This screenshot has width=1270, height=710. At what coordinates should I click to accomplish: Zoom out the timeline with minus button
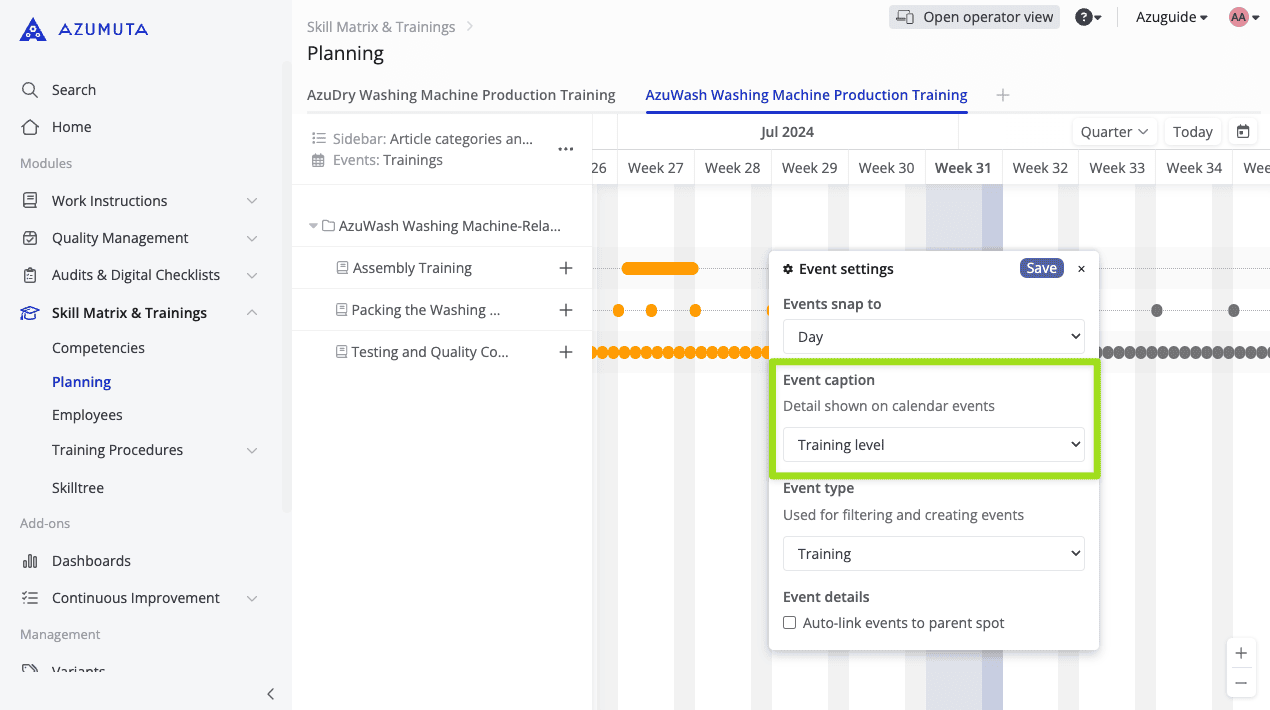pos(1241,683)
